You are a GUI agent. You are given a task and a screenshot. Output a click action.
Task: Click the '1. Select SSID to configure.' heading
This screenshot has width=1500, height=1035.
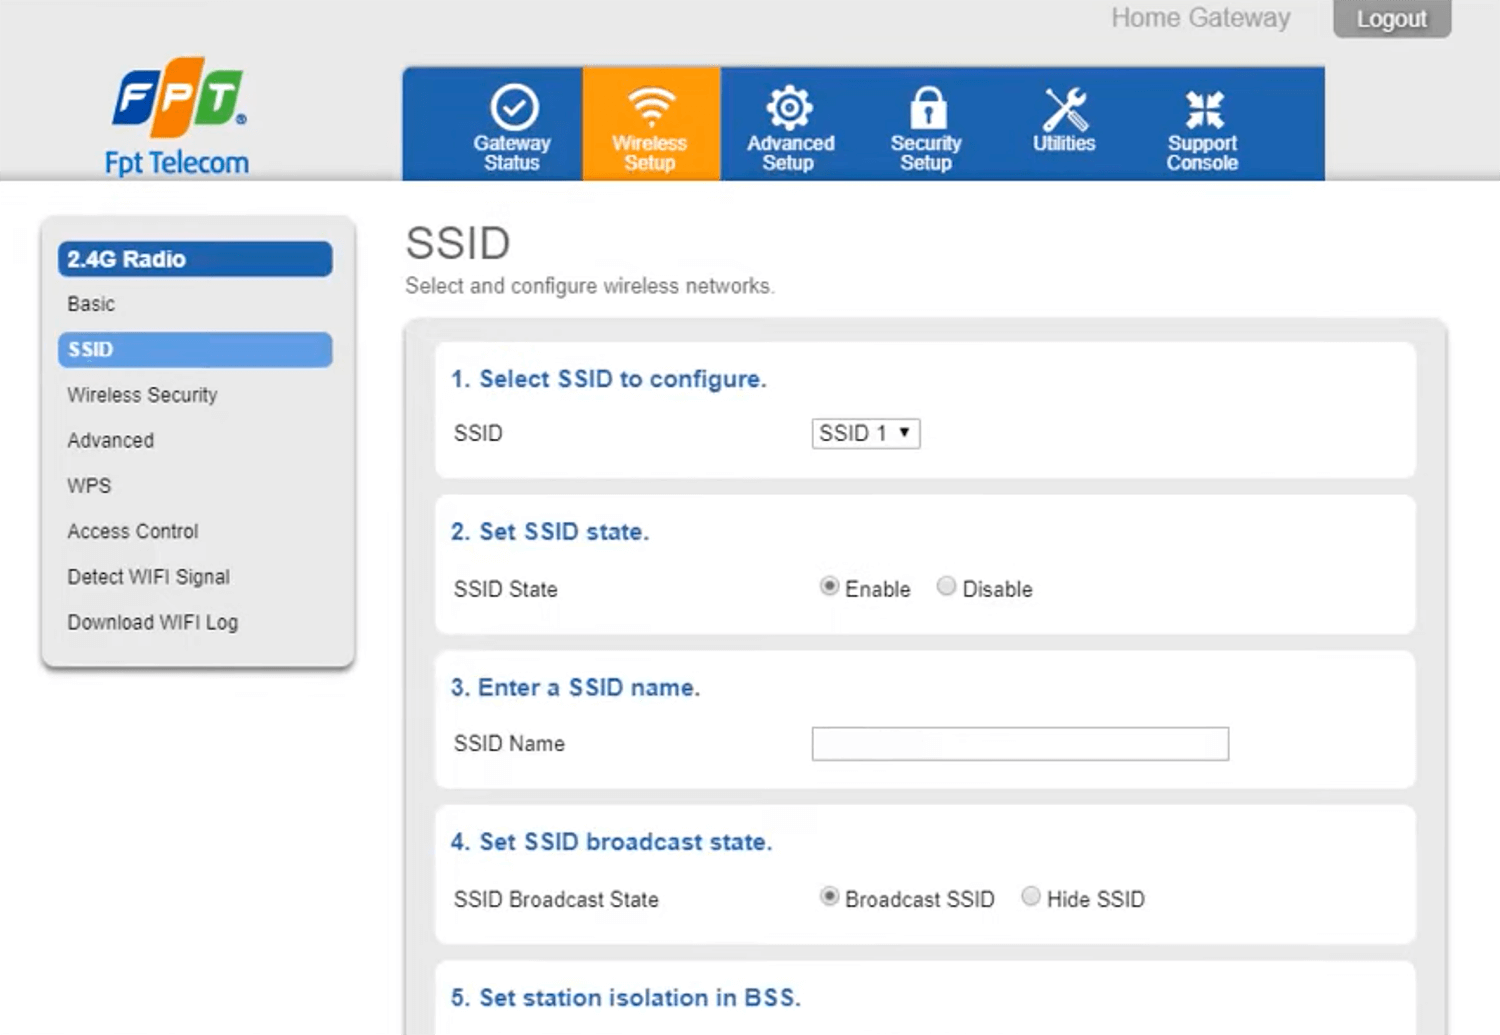pyautogui.click(x=608, y=379)
